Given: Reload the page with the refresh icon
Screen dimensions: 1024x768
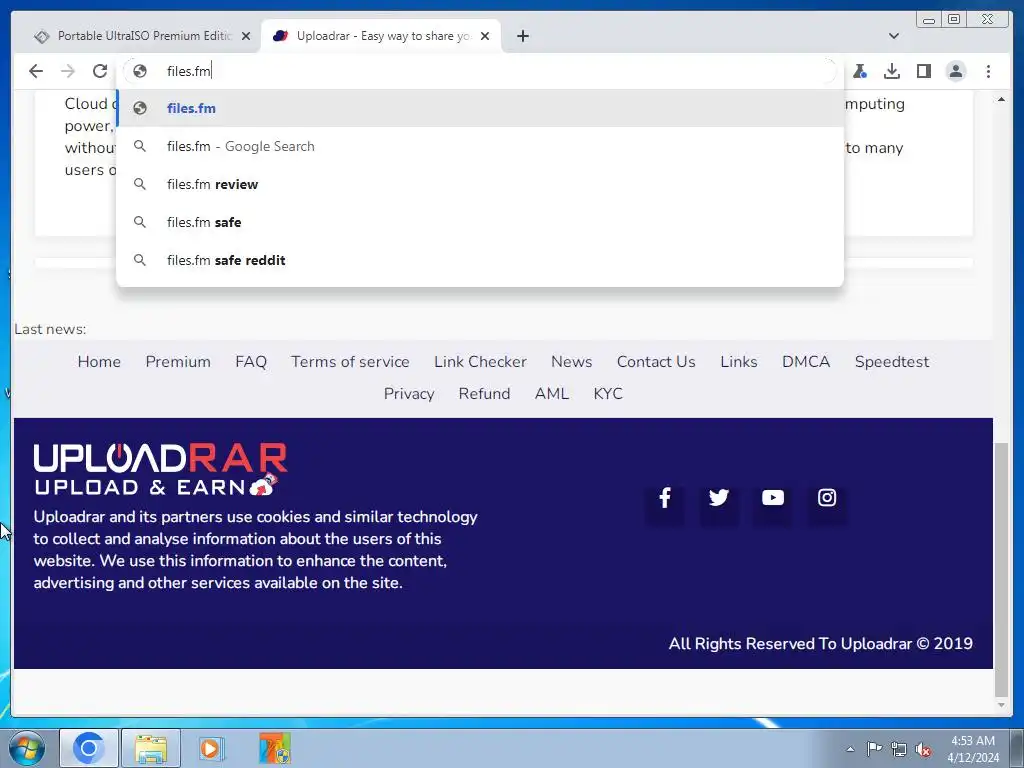Looking at the screenshot, I should [100, 71].
